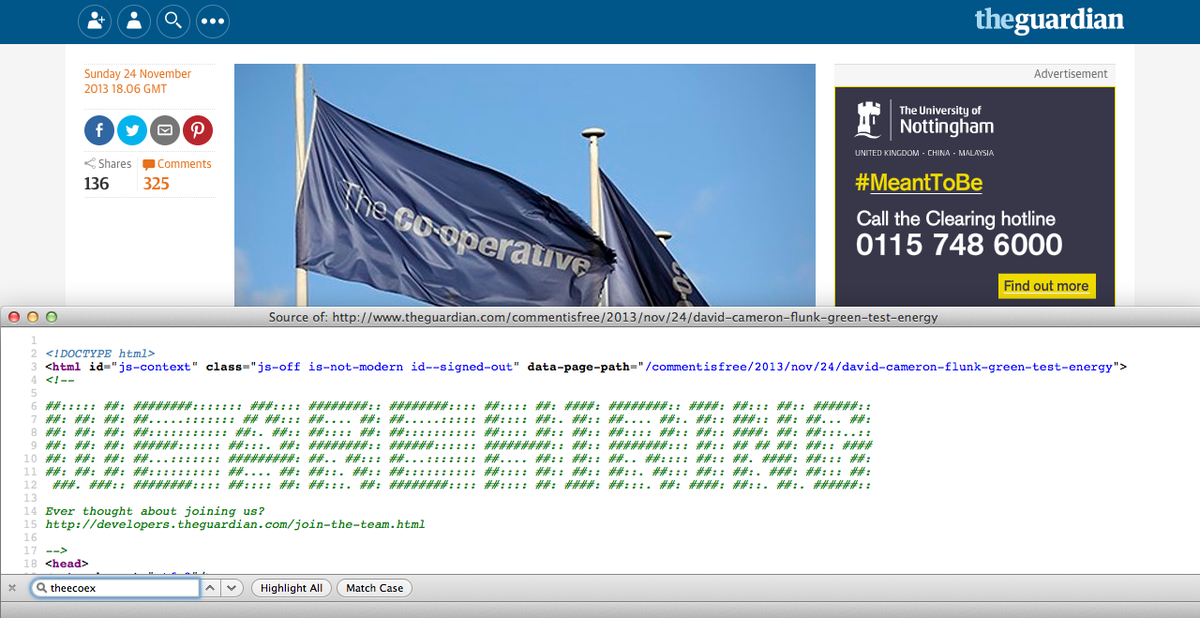Click the 'Ever thought about joining us?' comment
The image size is (1200, 618).
click(155, 510)
